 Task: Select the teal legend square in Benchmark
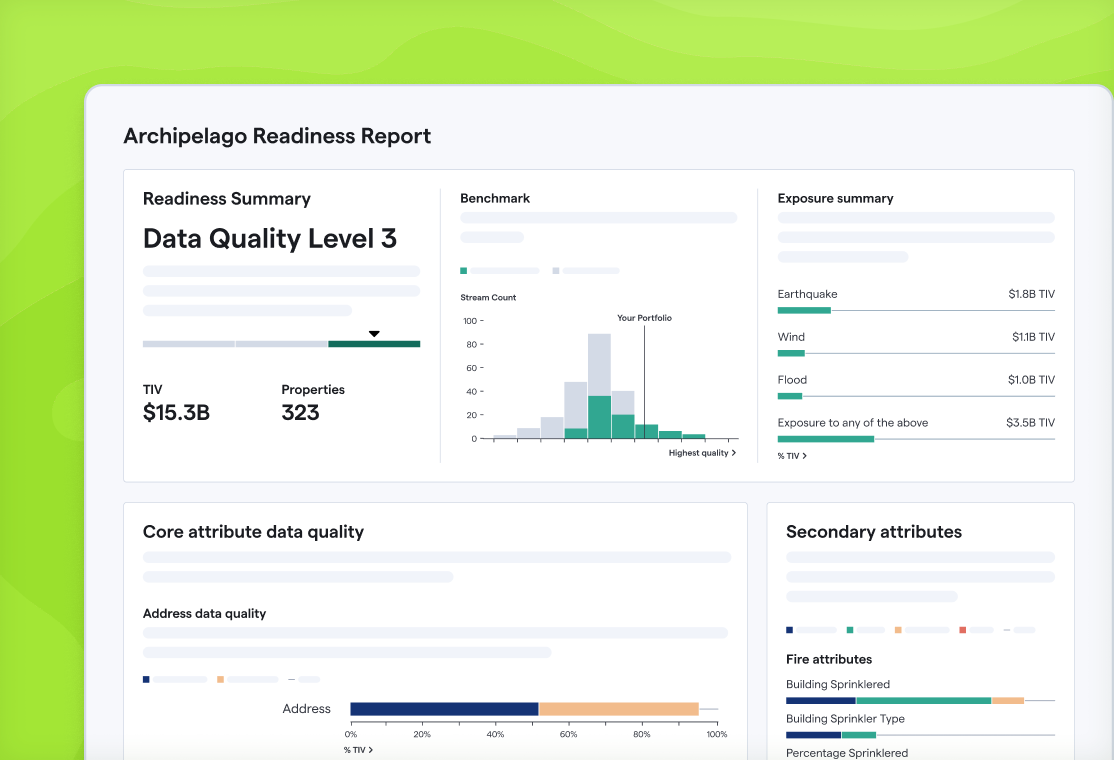click(x=464, y=271)
